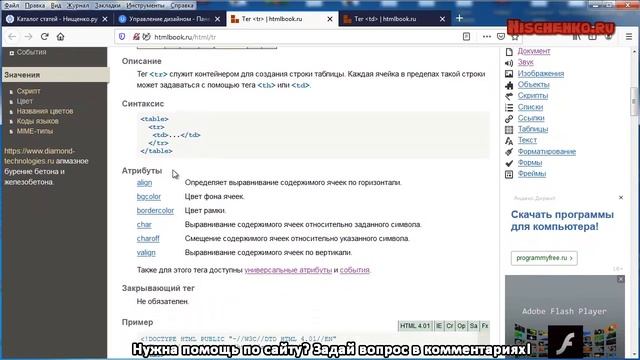Image resolution: width=640 pixels, height=360 pixels.
Task: Open the charoff attribute link
Action: click(148, 238)
